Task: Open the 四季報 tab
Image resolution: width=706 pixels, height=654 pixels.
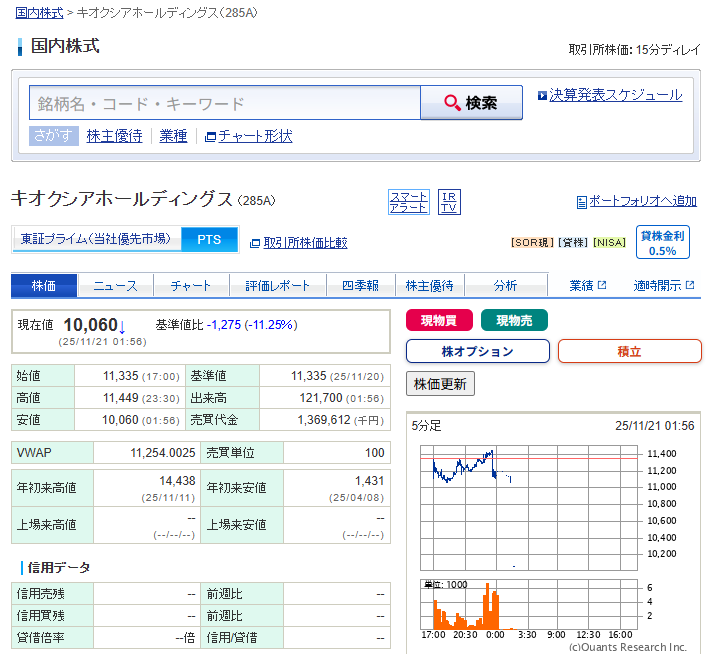Action: 361,285
